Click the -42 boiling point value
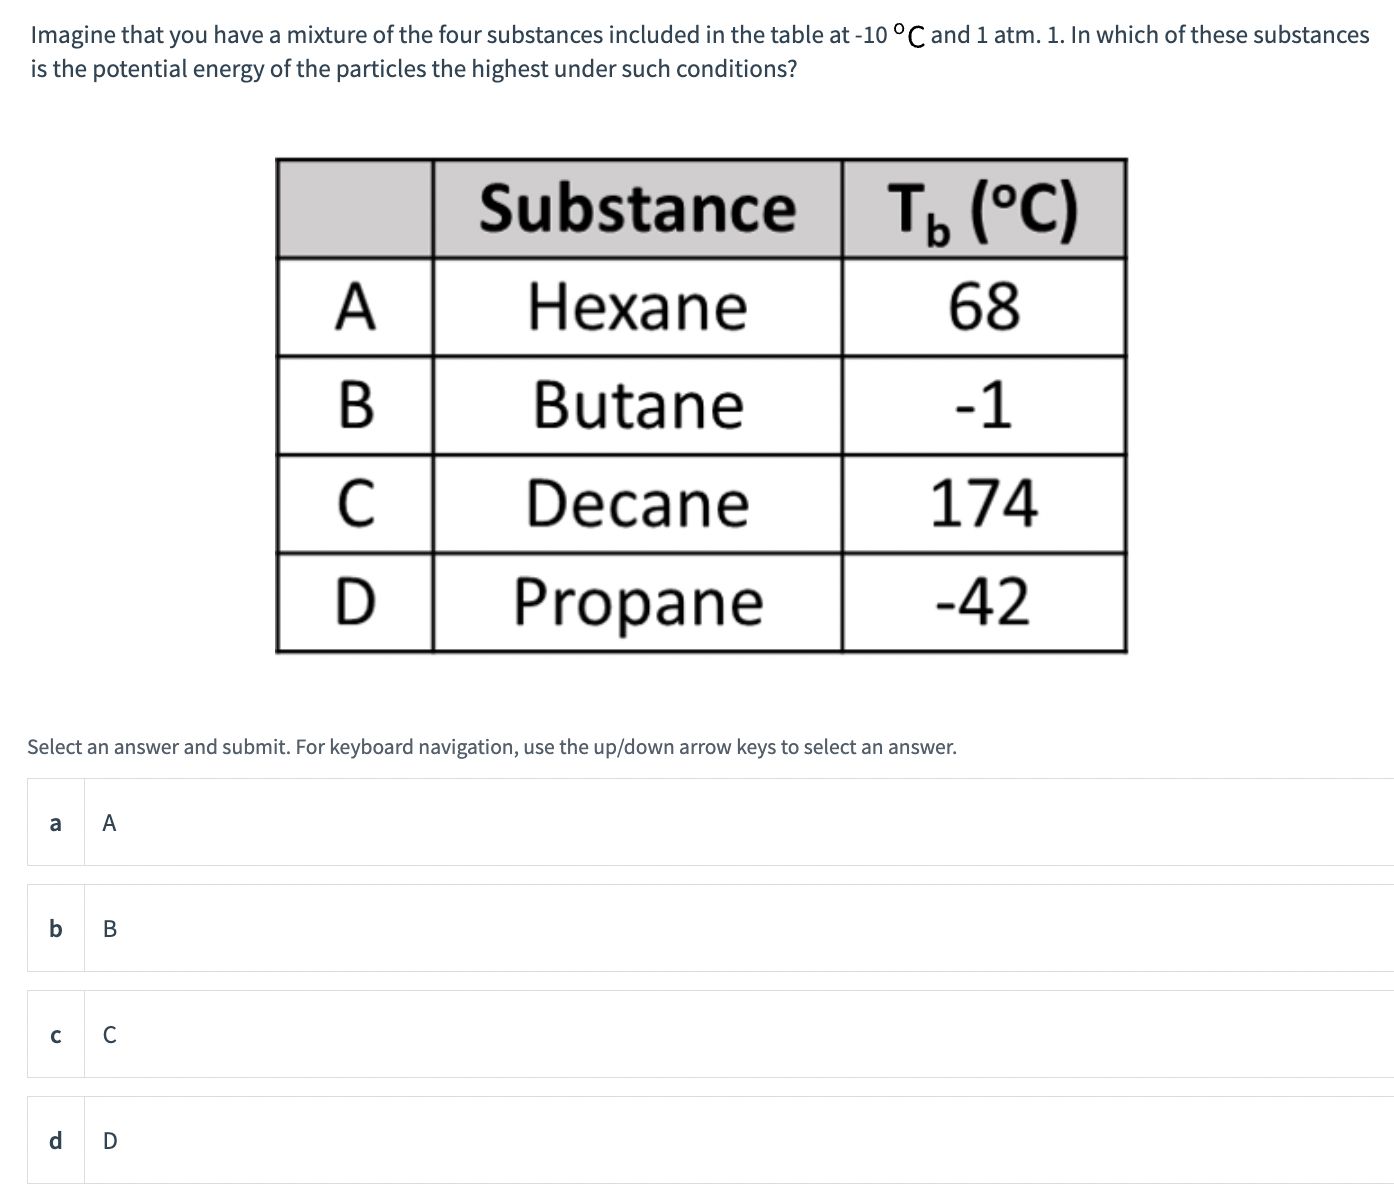The height and width of the screenshot is (1200, 1394). (985, 602)
